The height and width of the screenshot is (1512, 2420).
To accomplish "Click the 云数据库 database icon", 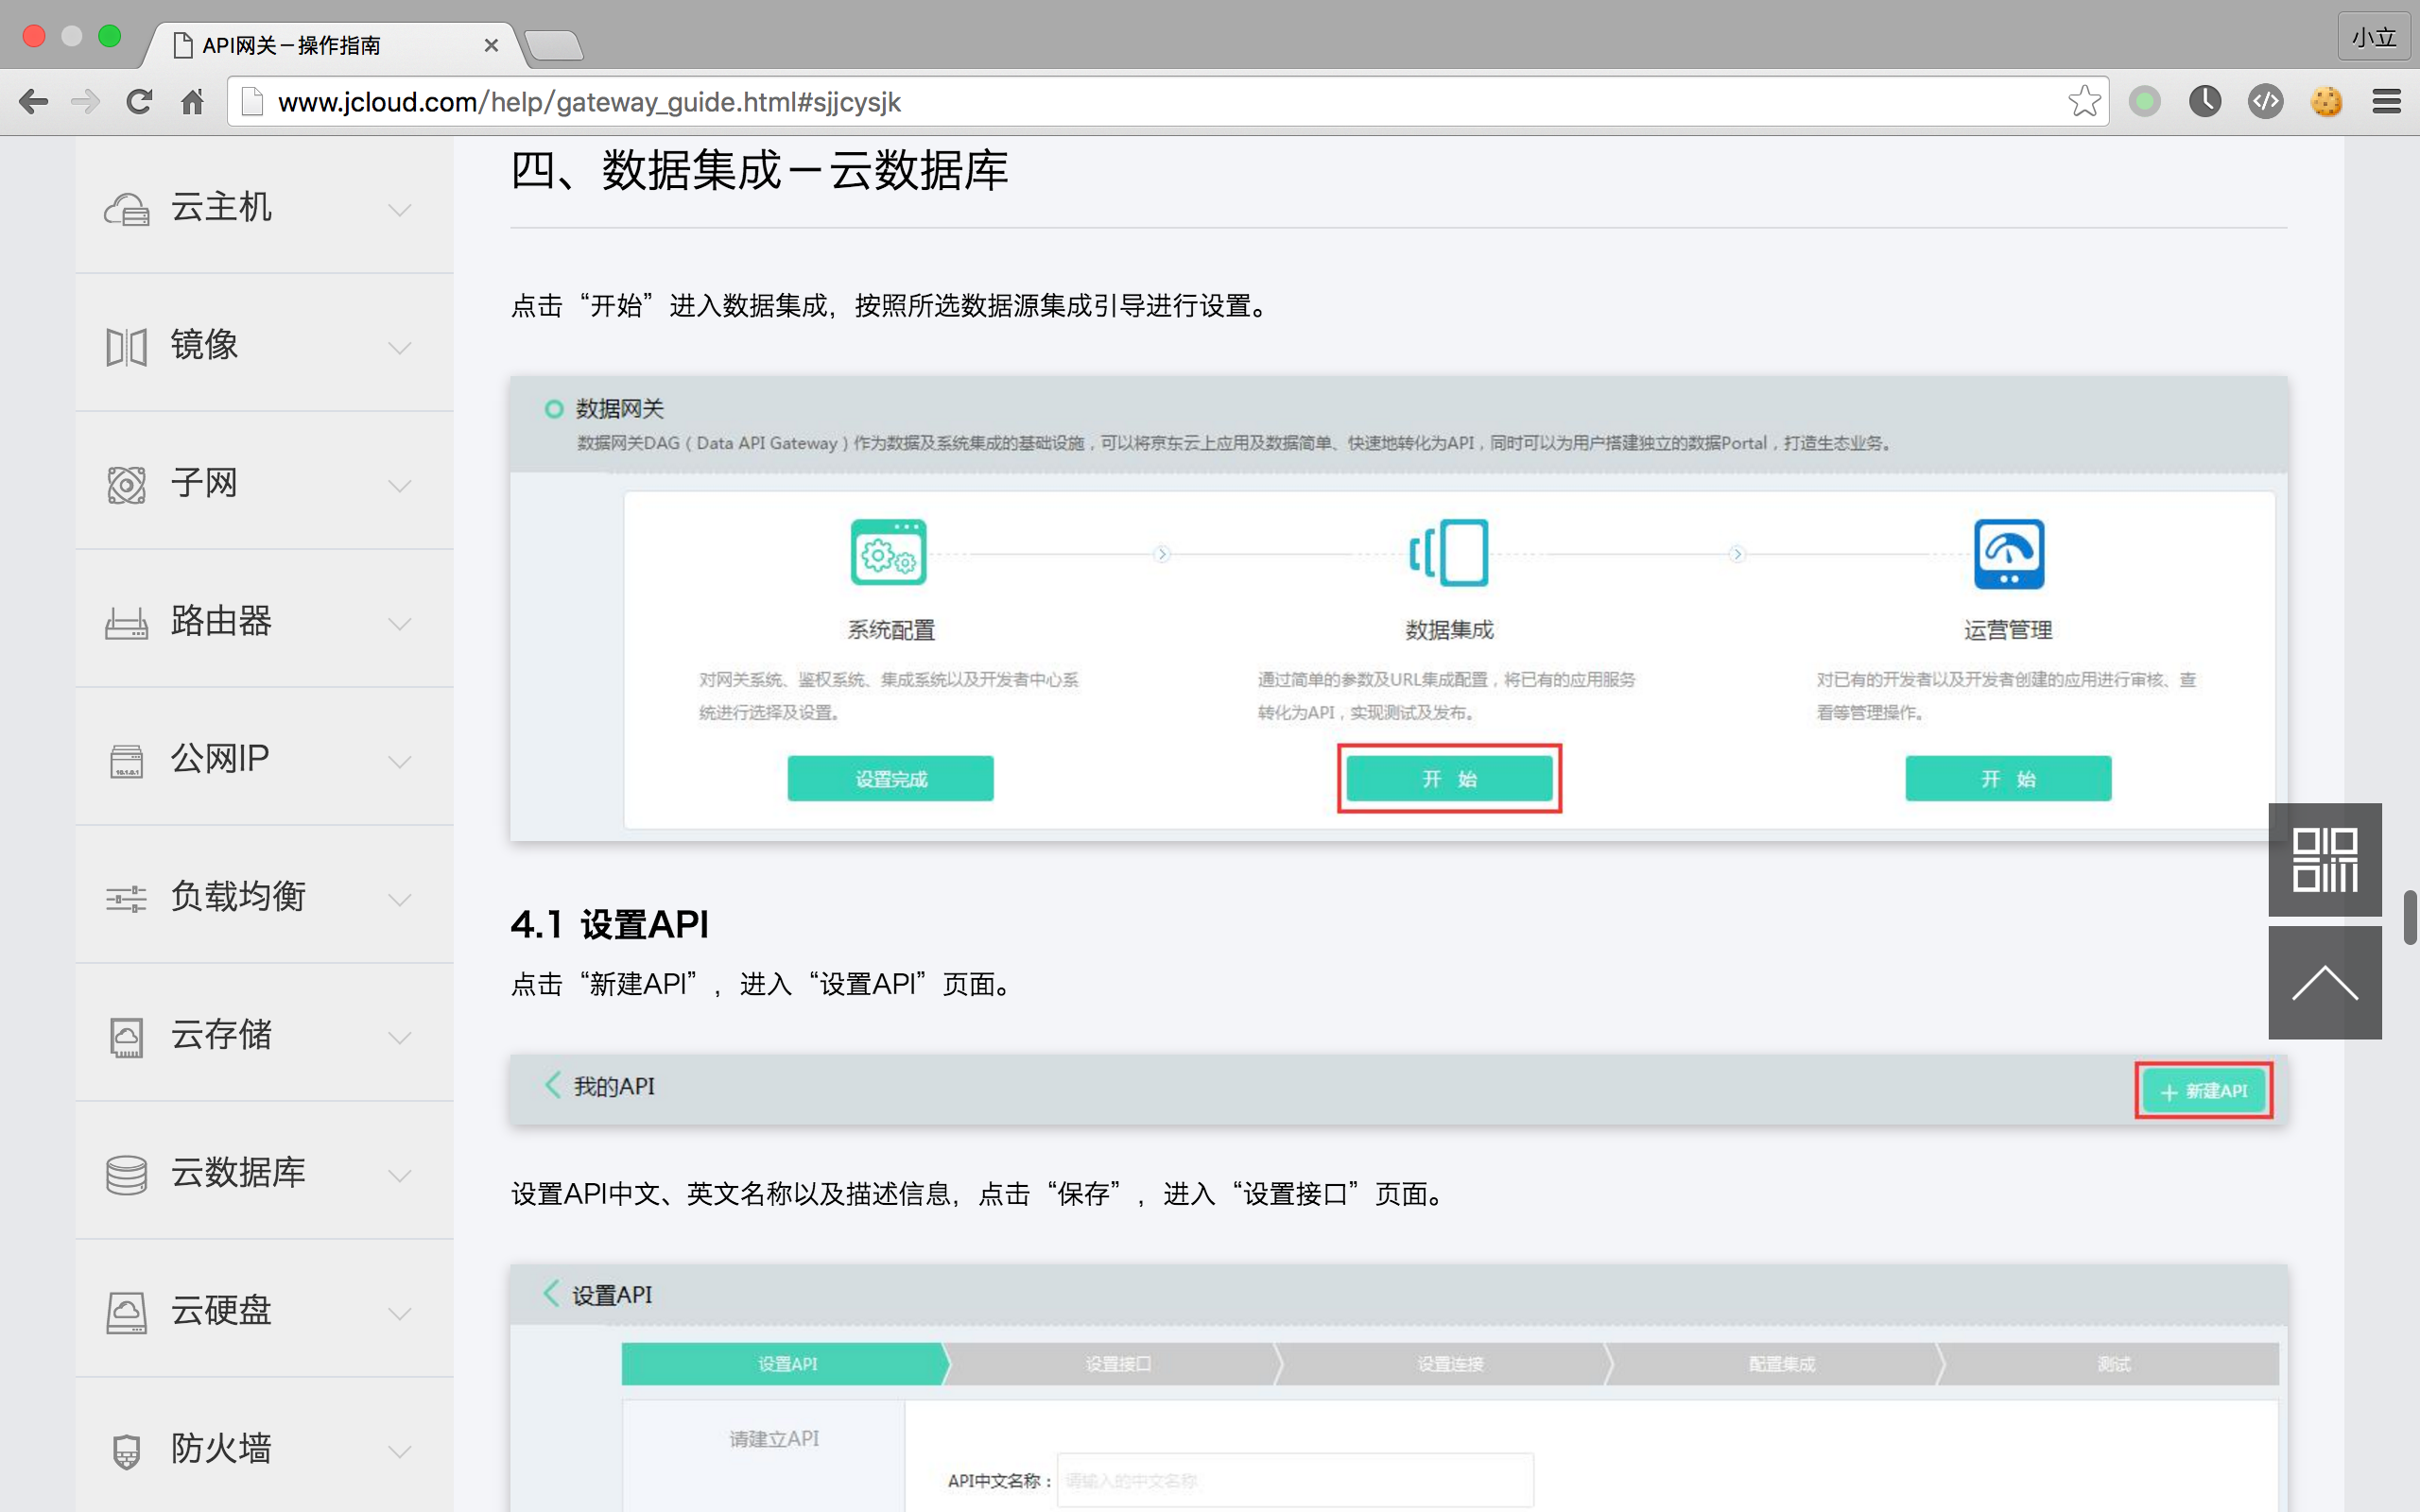I will [127, 1174].
